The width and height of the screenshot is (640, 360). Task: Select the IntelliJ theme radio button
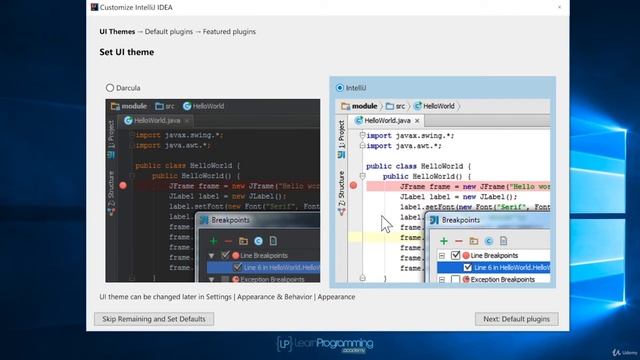[340, 88]
